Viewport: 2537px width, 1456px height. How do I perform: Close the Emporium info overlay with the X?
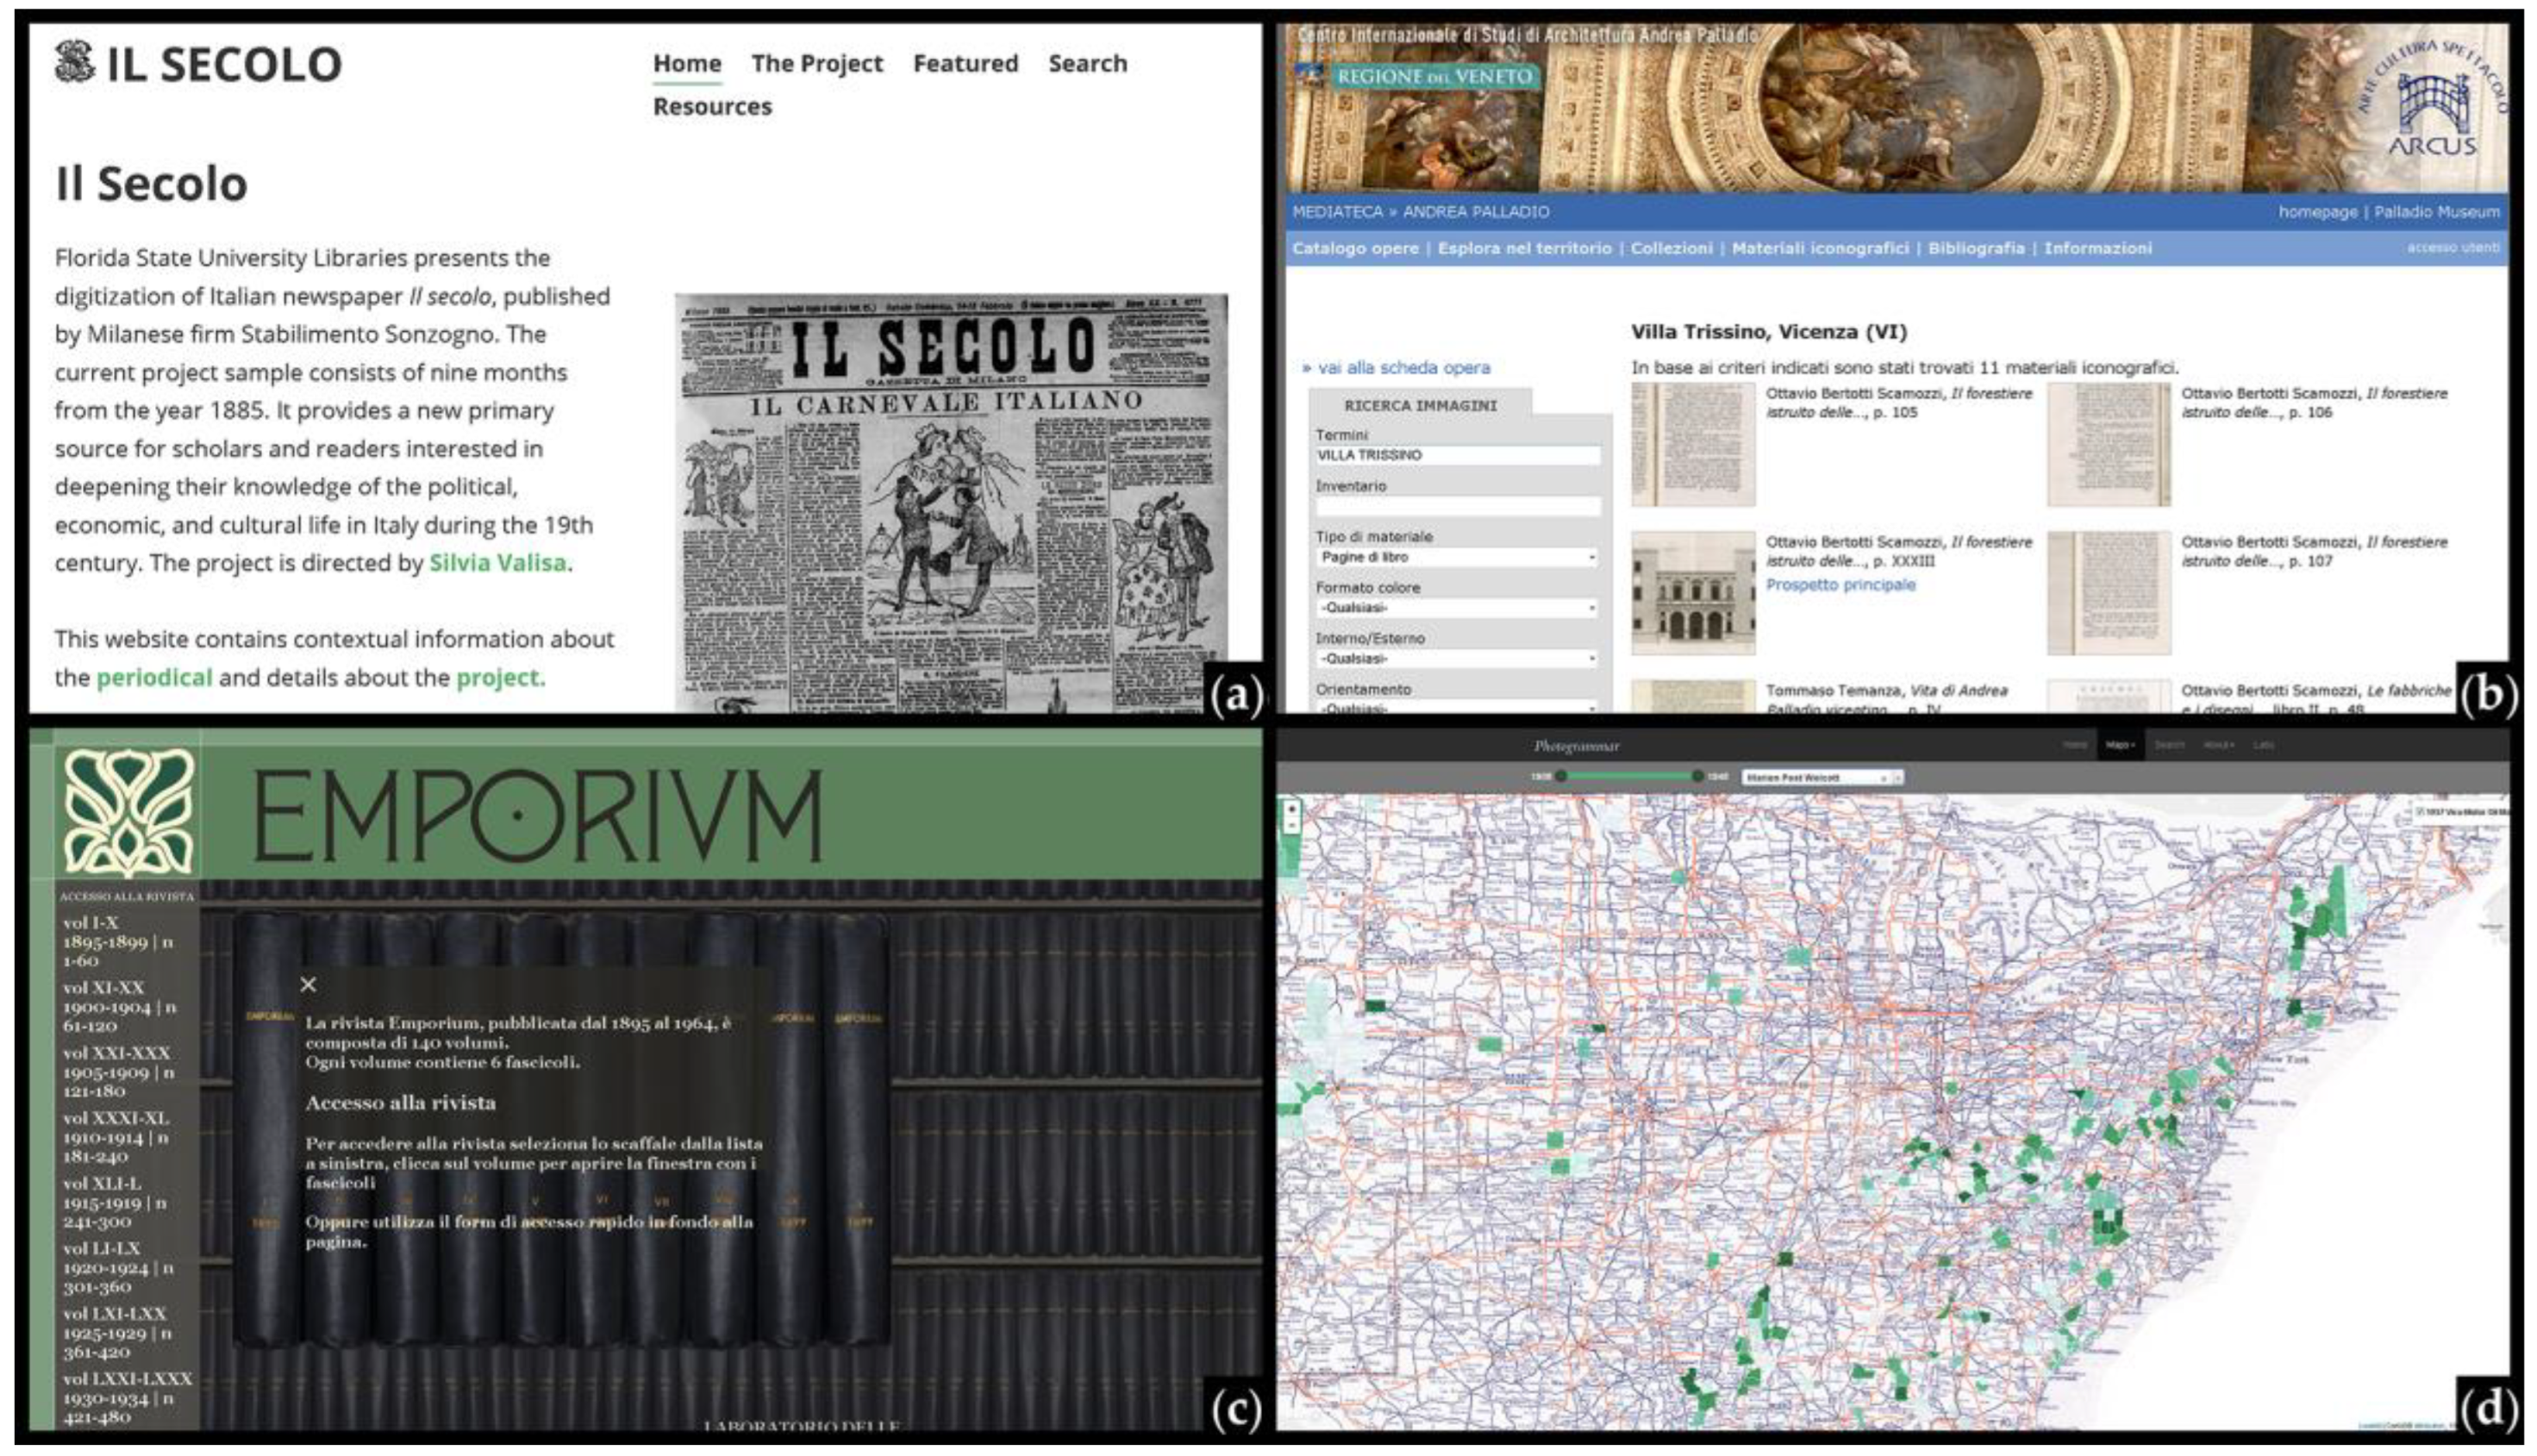[308, 985]
